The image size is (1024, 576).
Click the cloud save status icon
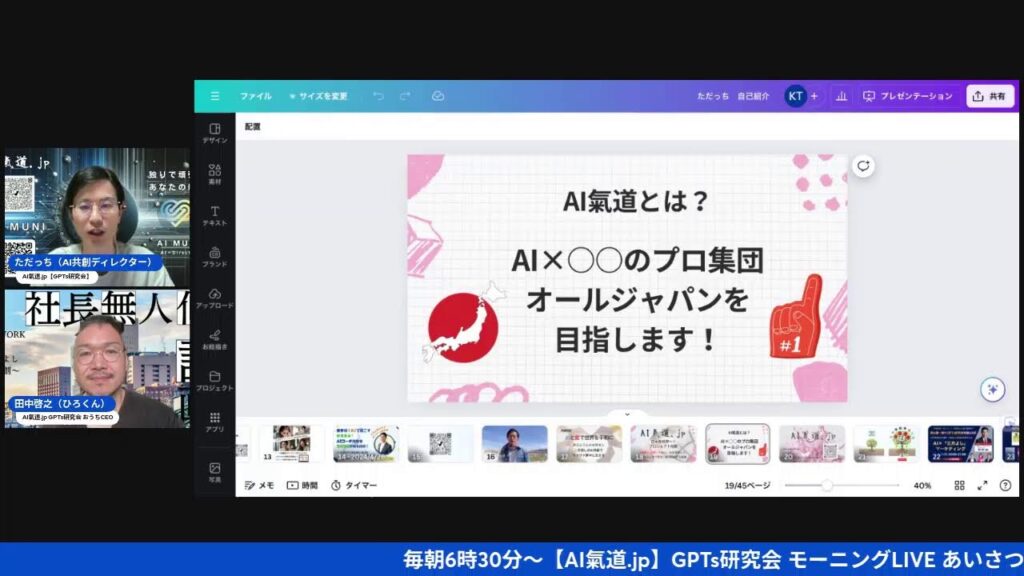click(x=437, y=96)
